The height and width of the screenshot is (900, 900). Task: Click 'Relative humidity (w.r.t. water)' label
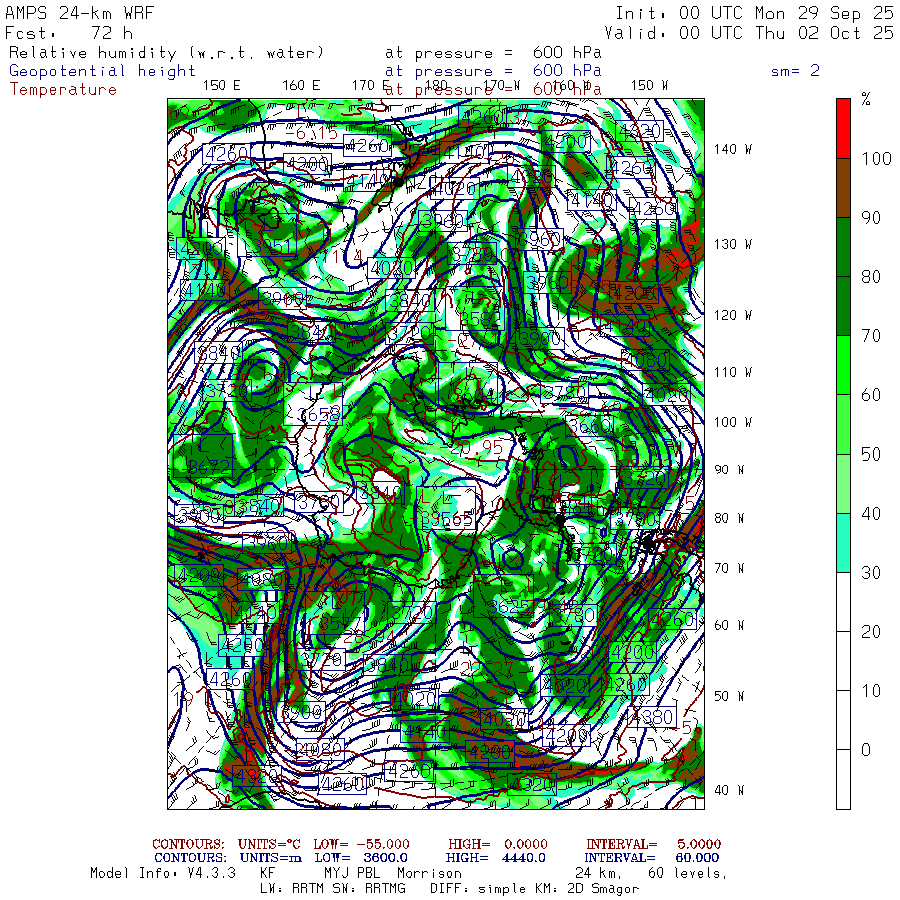pyautogui.click(x=166, y=53)
